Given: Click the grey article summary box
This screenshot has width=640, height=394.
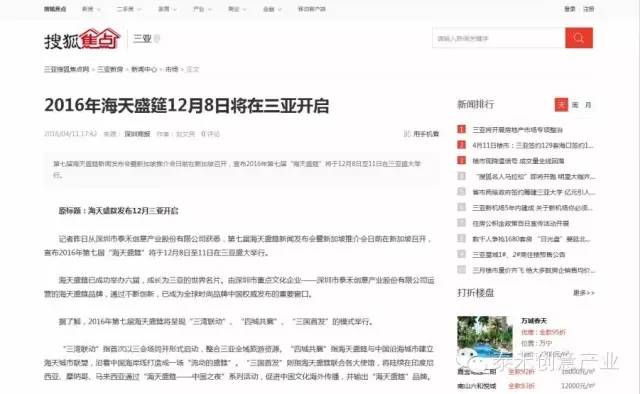Looking at the screenshot, I should coord(242,169).
